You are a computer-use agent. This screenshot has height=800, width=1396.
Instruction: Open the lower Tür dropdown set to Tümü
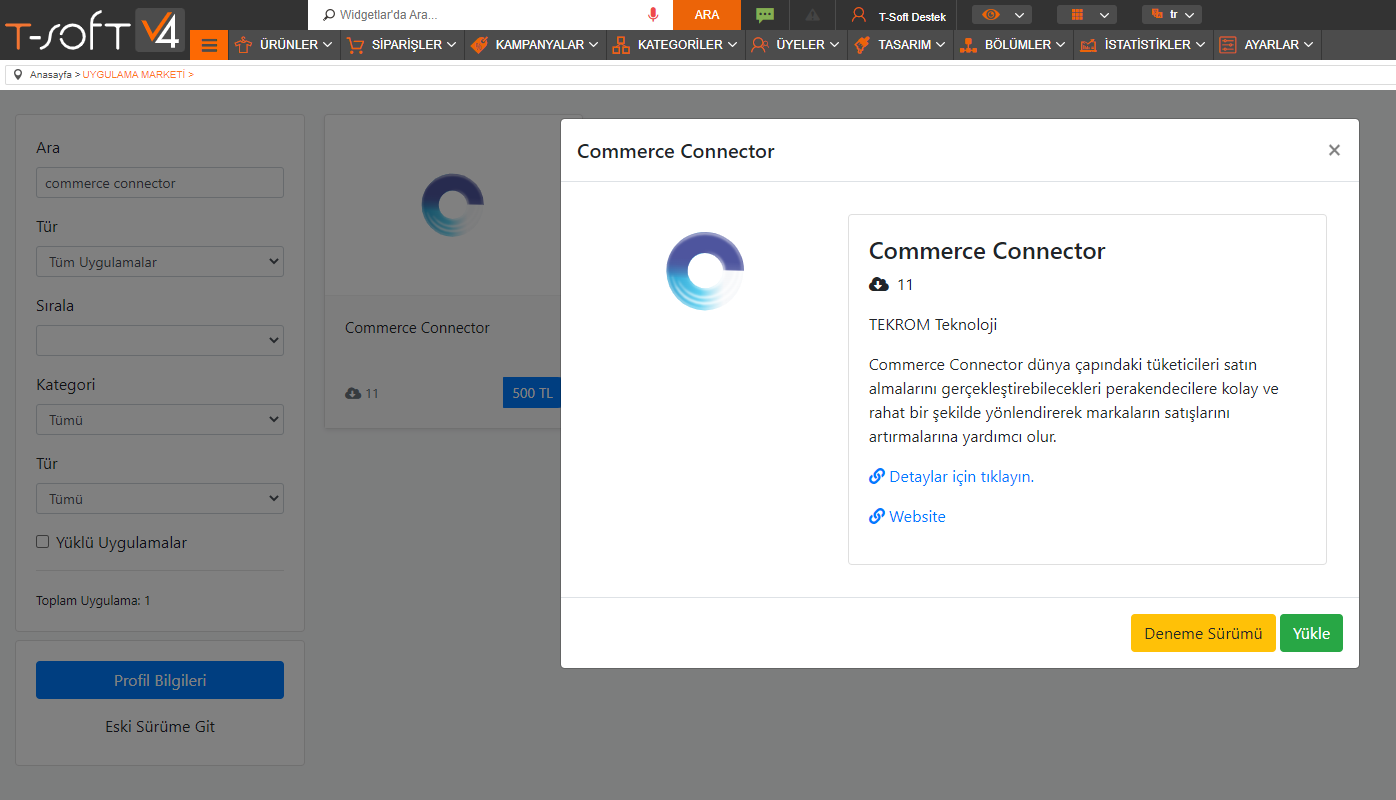pos(160,499)
